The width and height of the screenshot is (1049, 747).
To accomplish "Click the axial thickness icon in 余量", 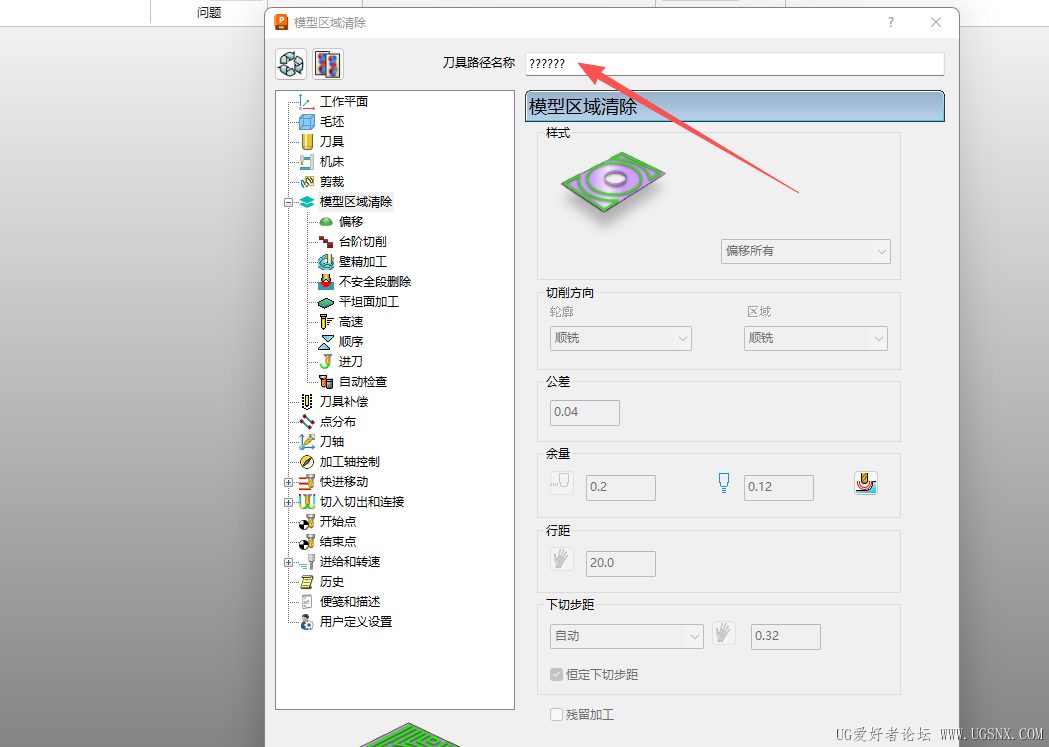I will point(723,484).
